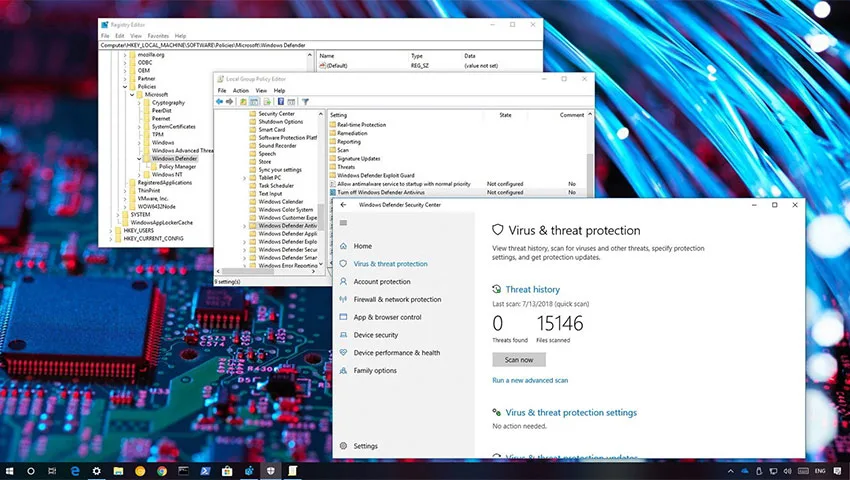This screenshot has width=850, height=480.
Task: Collapse the Windows Defender key in Registry Editor
Action: (139, 158)
